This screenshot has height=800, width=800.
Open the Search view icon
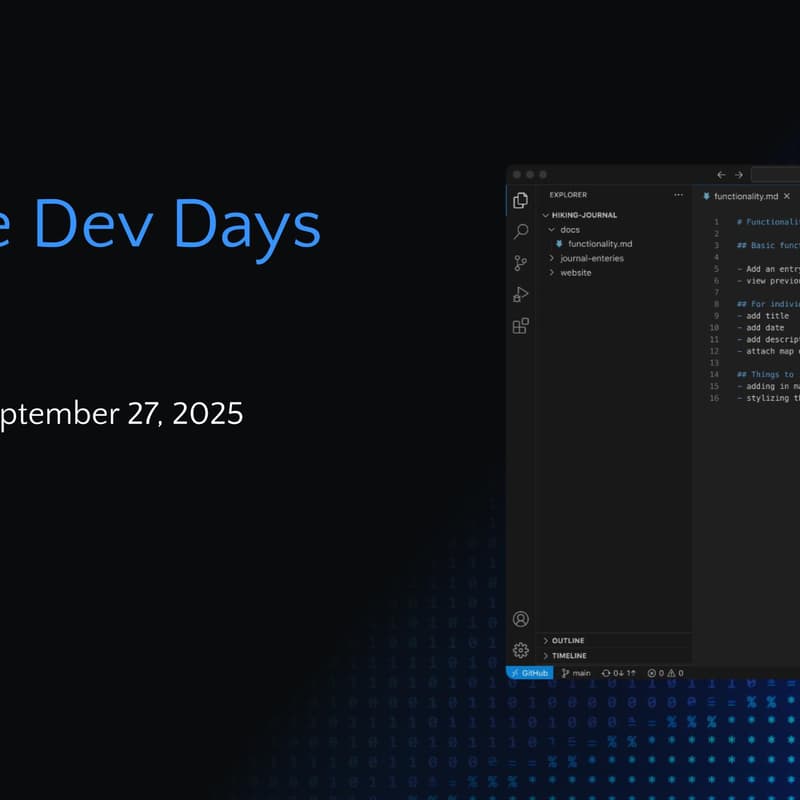pyautogui.click(x=520, y=230)
